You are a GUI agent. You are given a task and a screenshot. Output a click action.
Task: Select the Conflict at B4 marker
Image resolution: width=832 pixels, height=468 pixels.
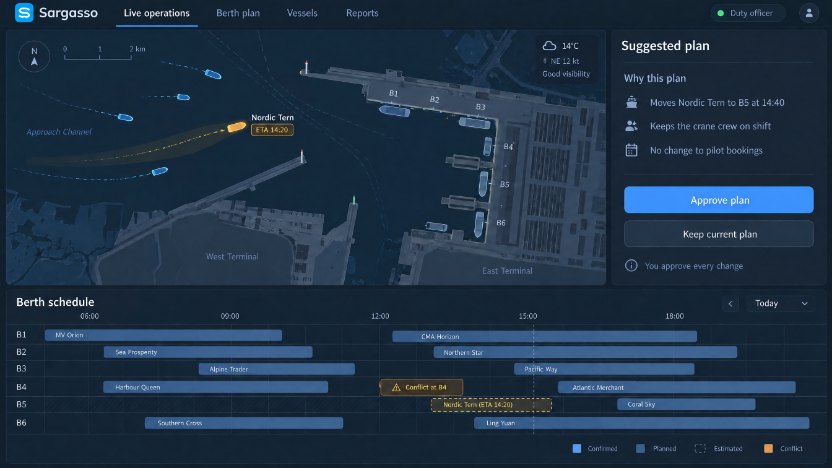(x=421, y=387)
